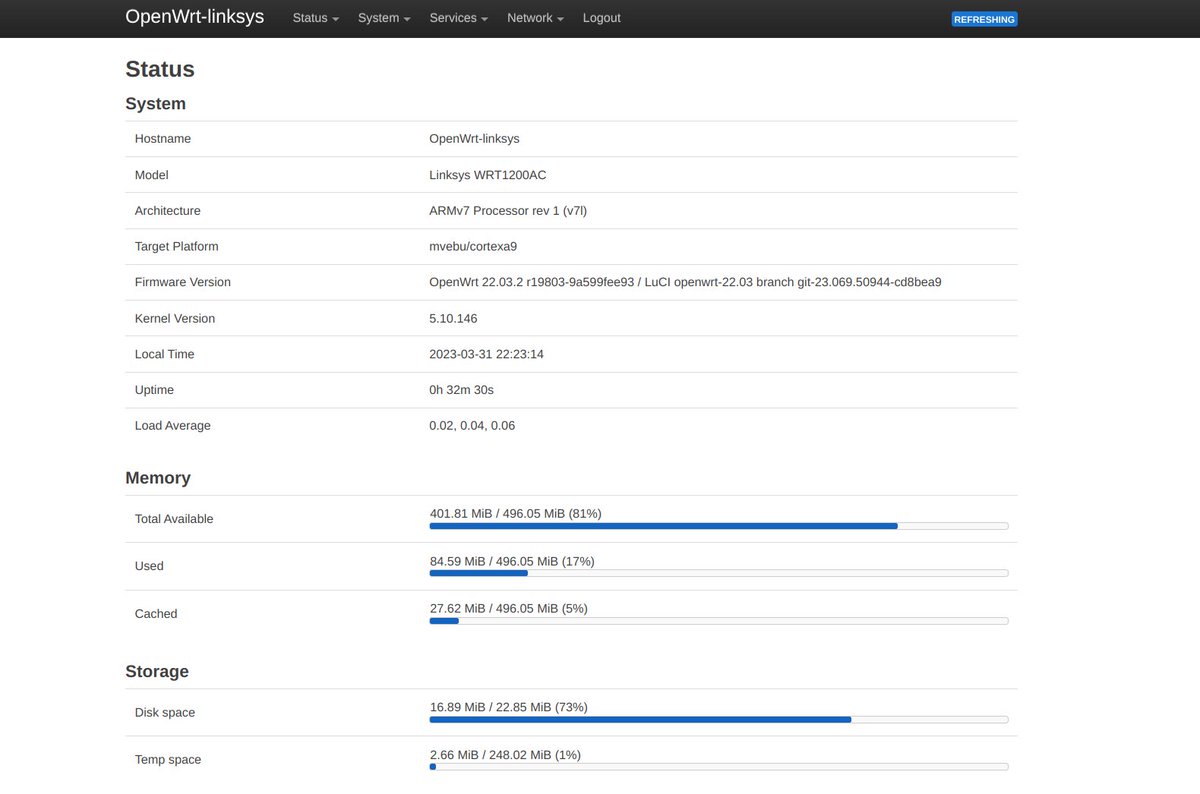Click the Uptime row label

(154, 390)
